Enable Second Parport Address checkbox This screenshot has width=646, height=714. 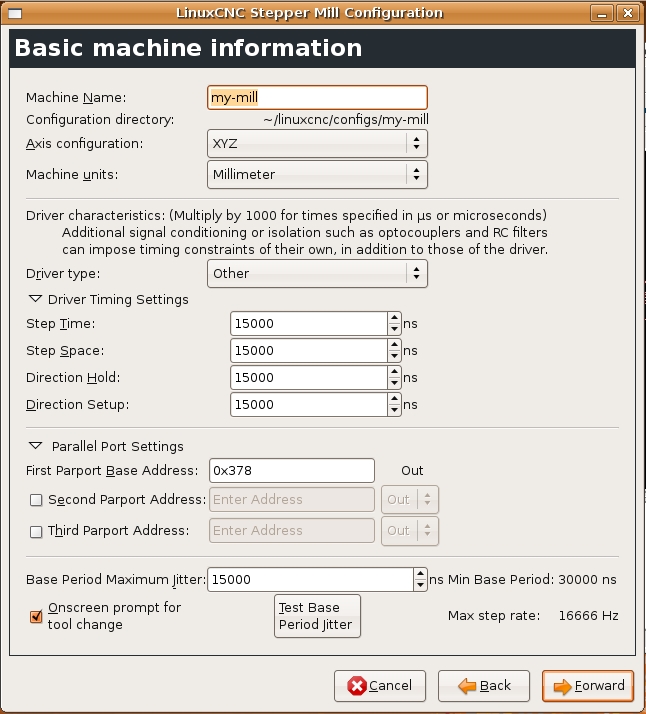[36, 500]
